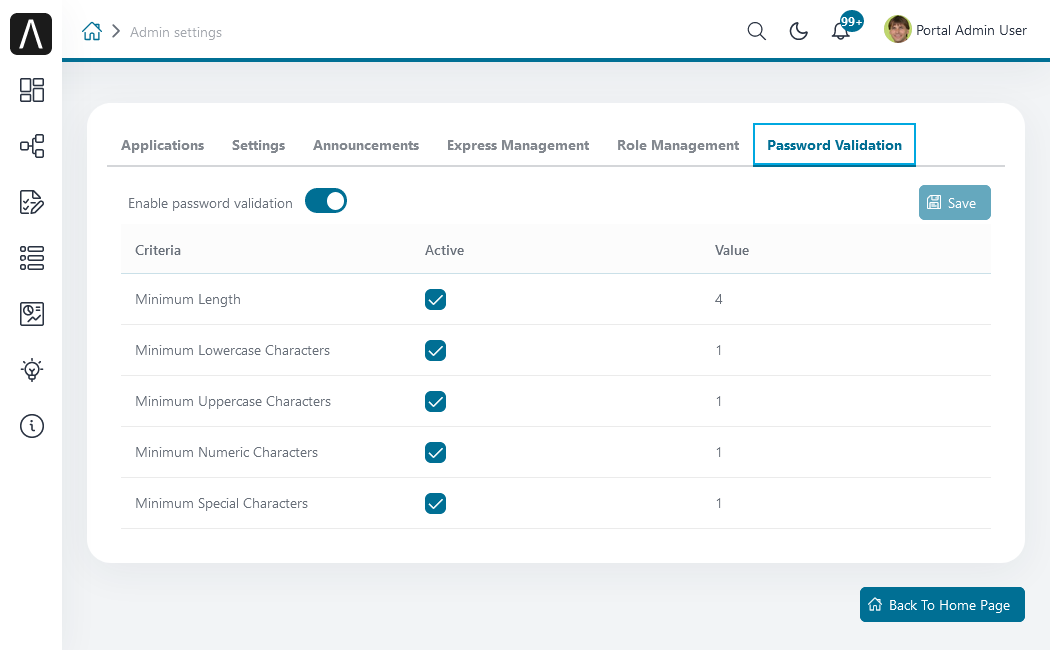Click the Active column header

[x=444, y=250]
